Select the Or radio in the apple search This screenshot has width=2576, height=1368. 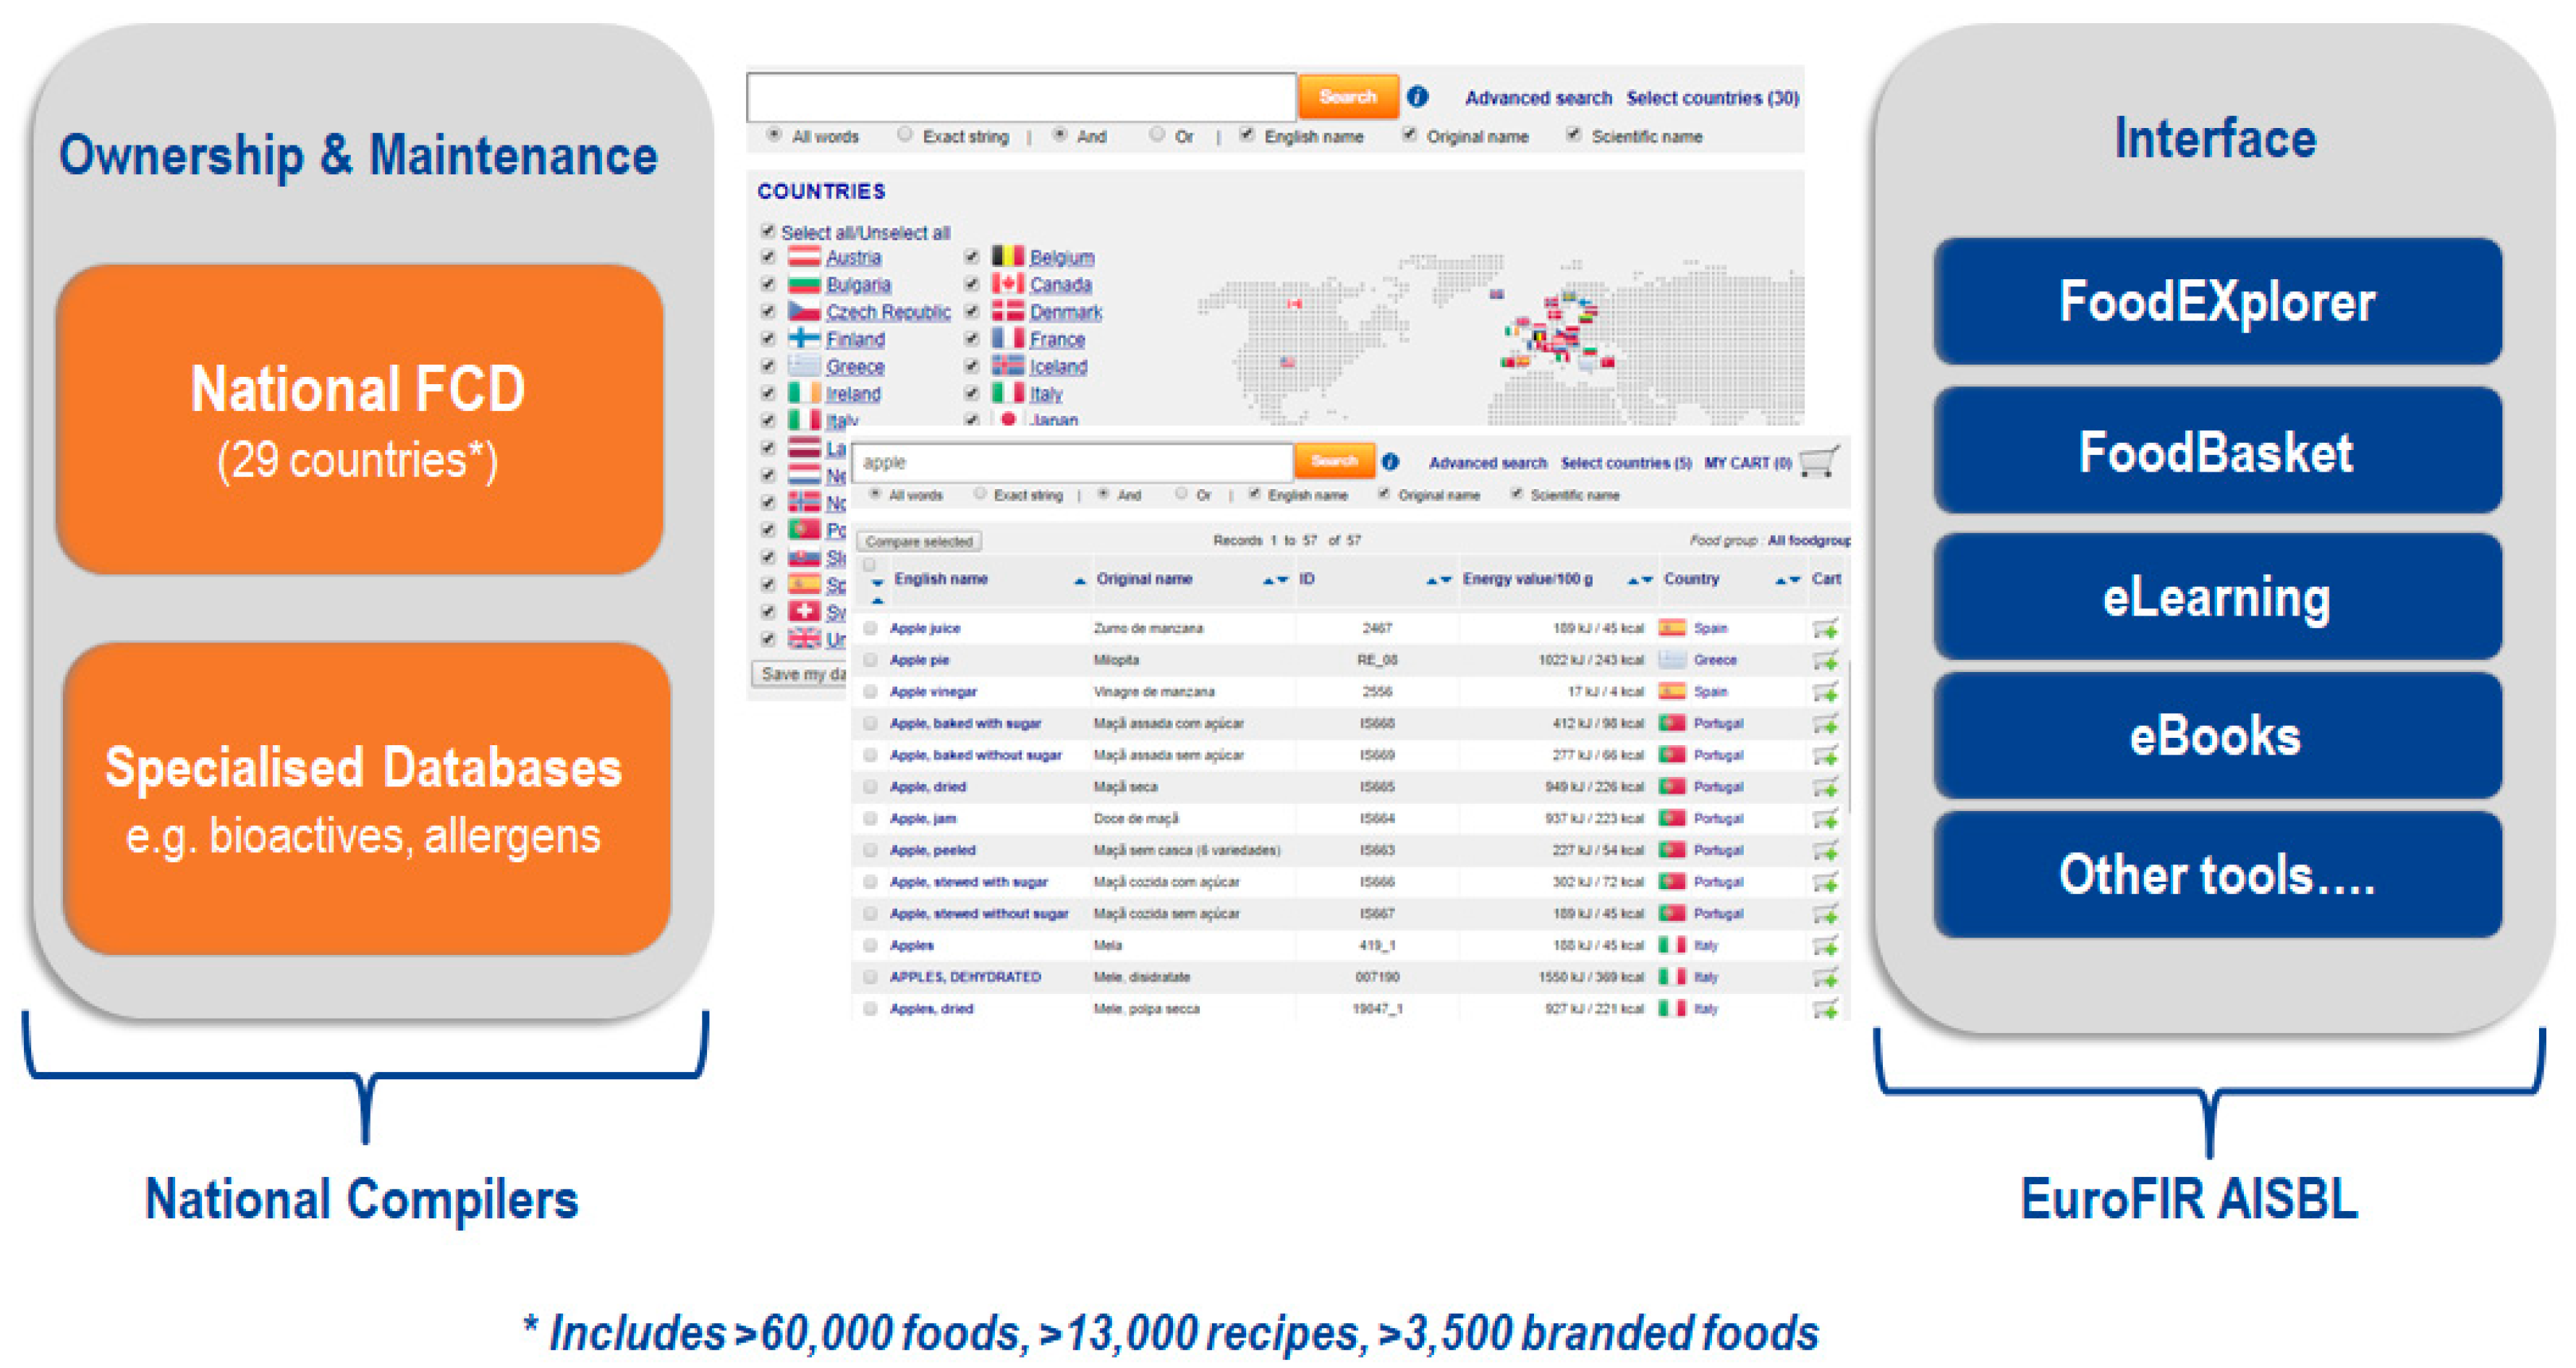1181,493
